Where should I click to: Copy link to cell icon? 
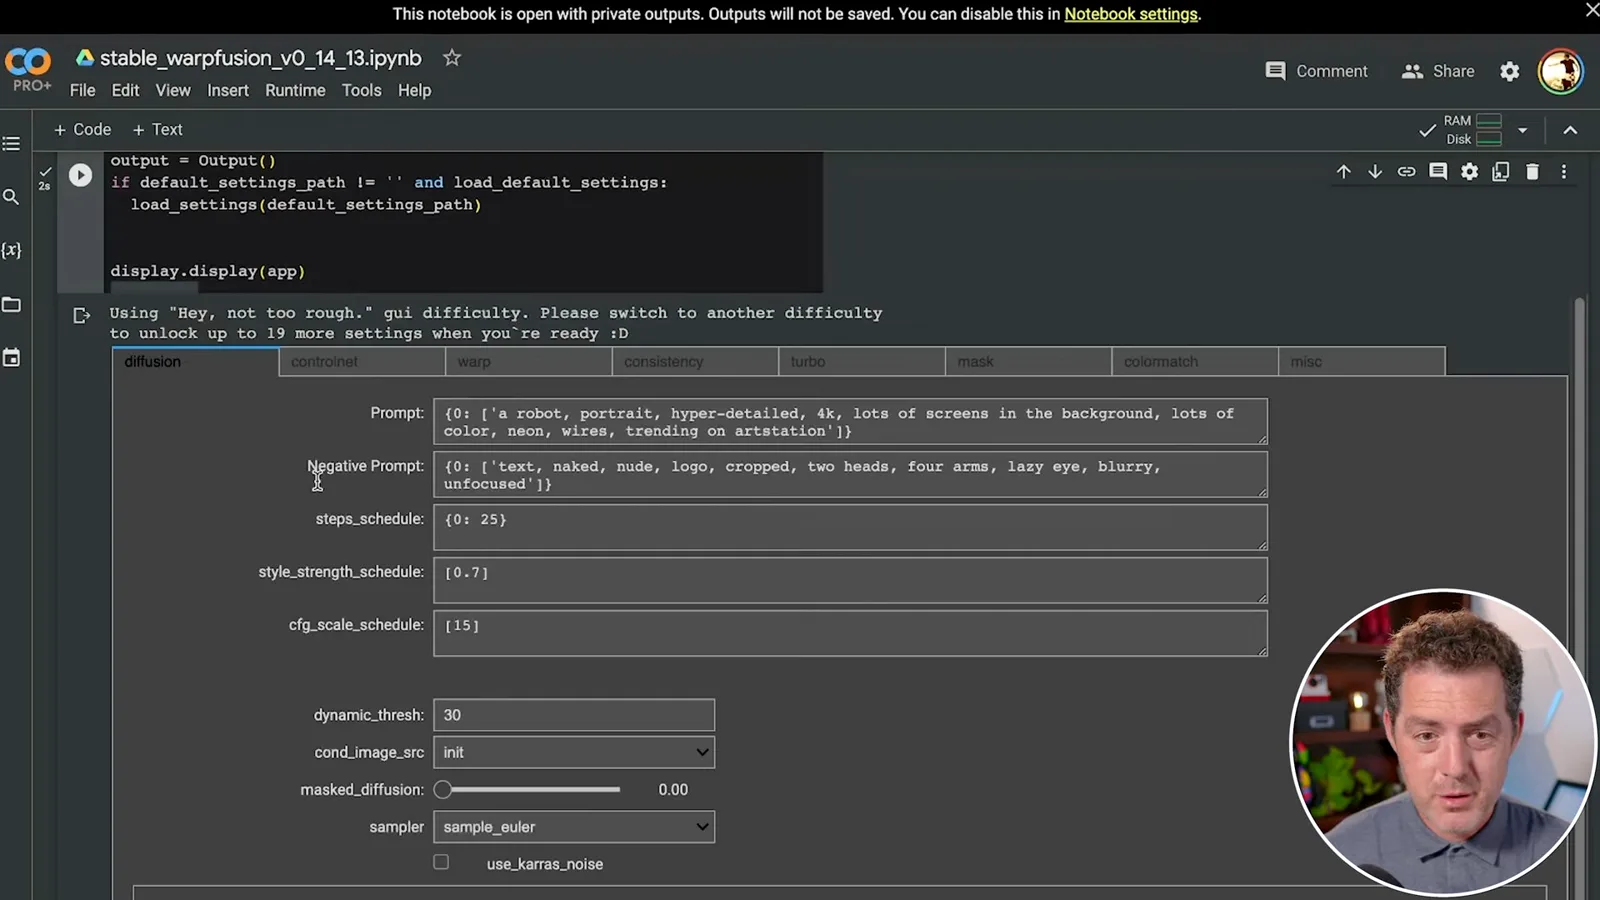click(x=1407, y=172)
